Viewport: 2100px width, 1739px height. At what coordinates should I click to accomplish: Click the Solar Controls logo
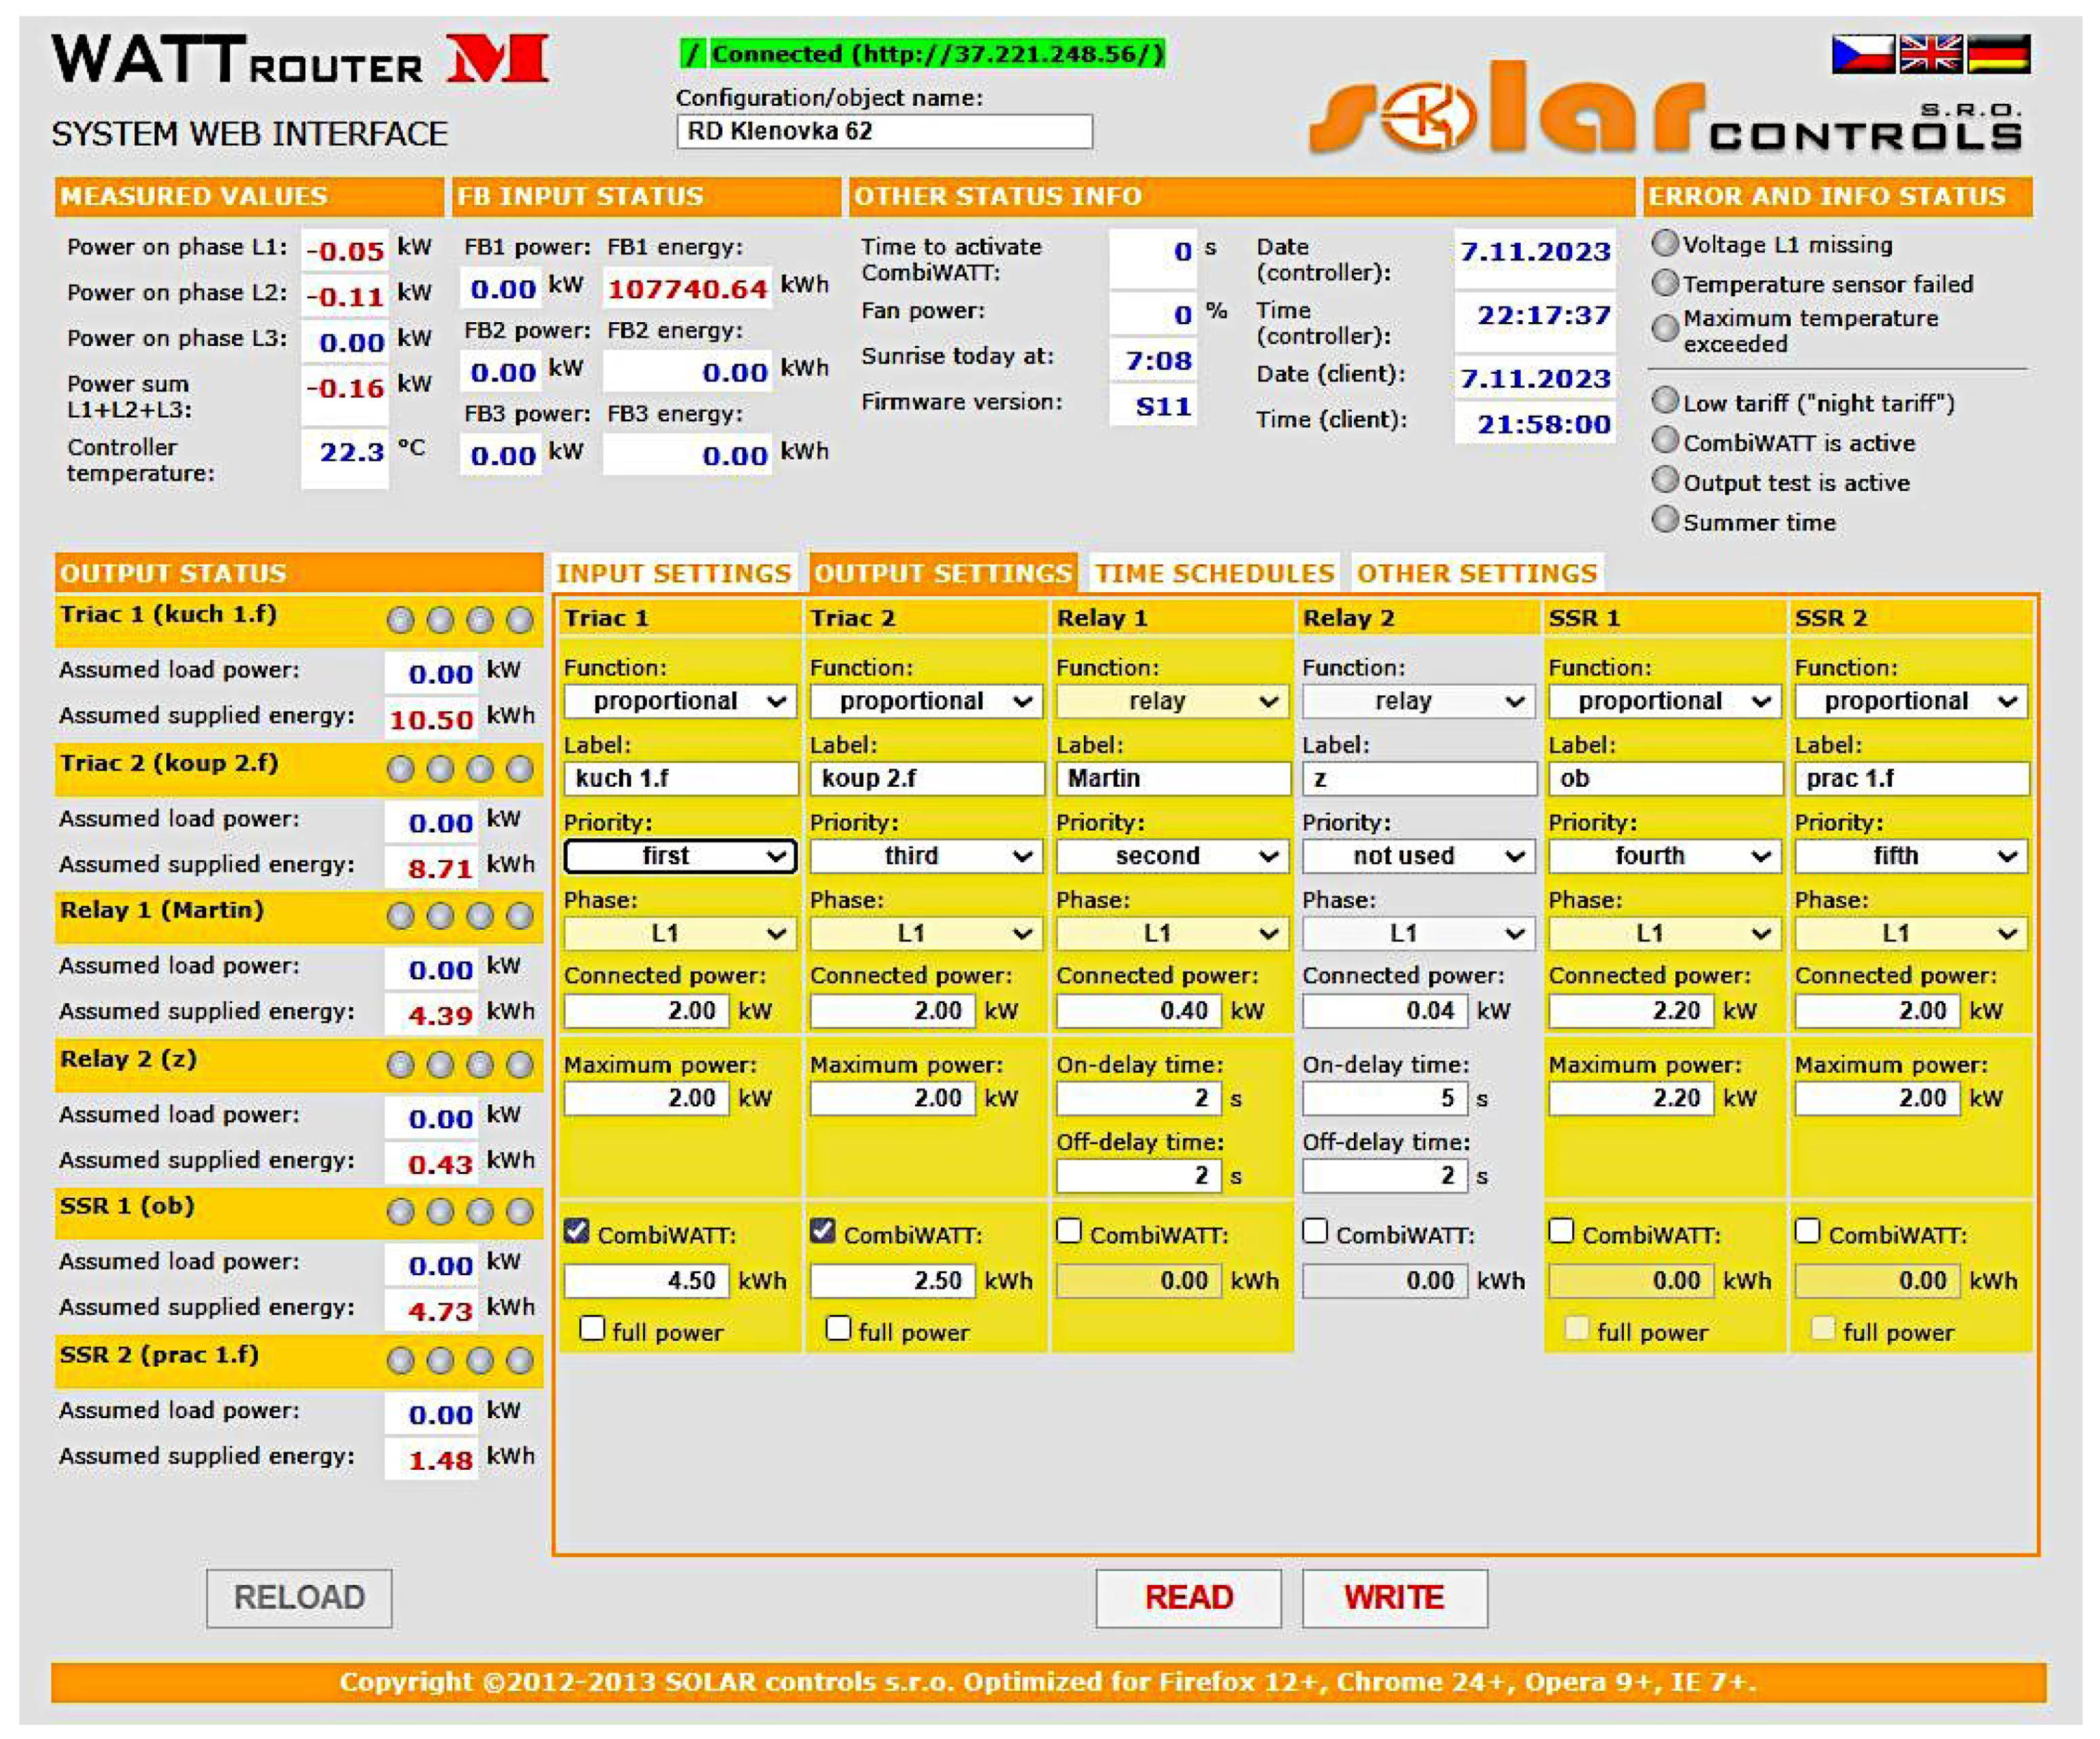(1665, 112)
